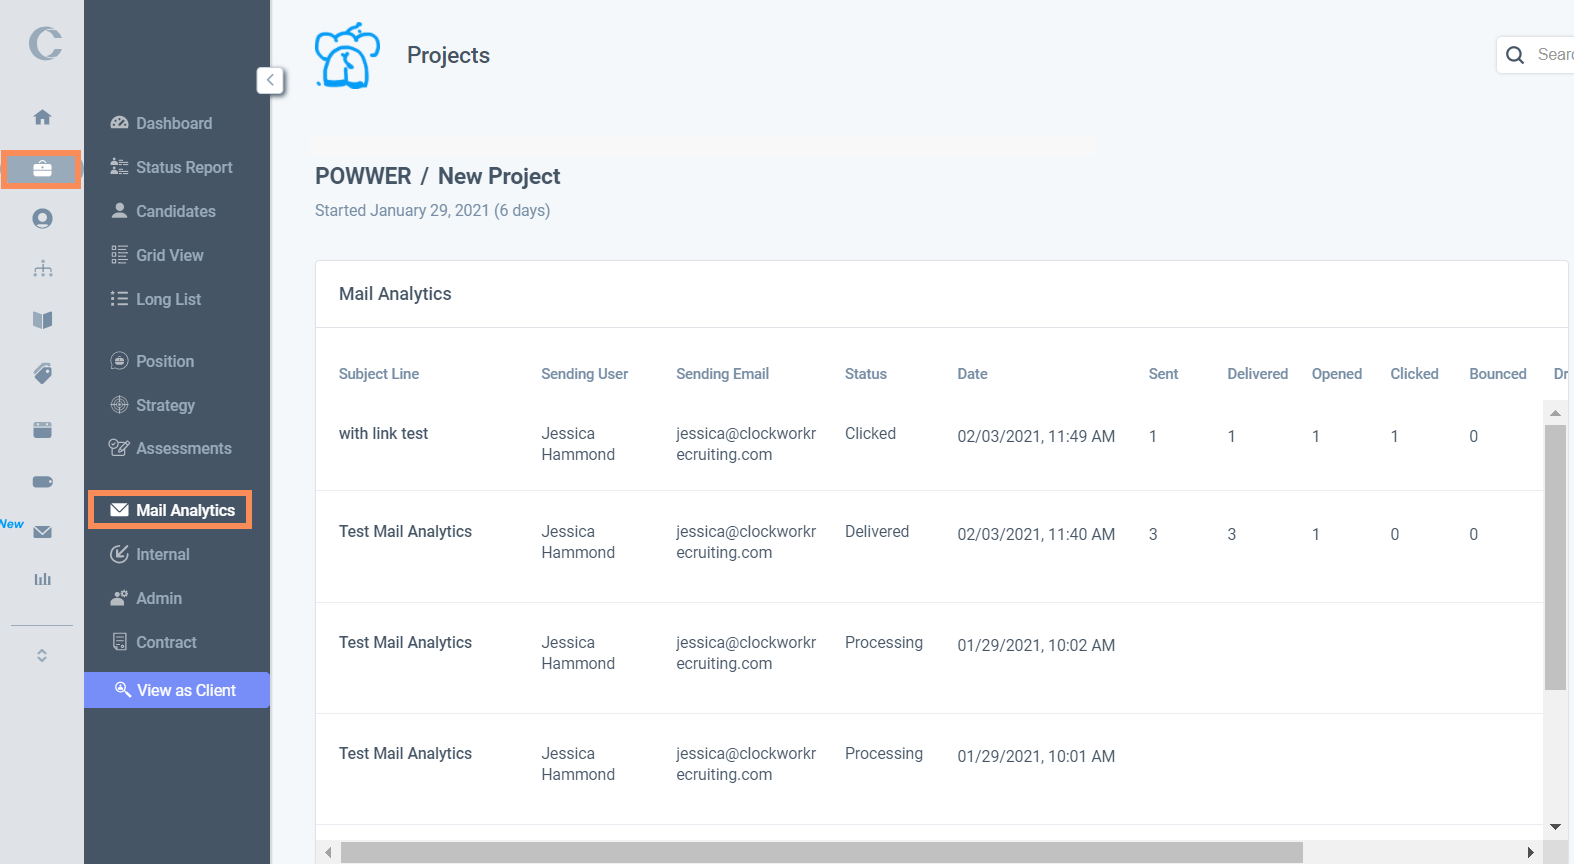The height and width of the screenshot is (864, 1574).
Task: Click the Opened column header
Action: (1337, 374)
